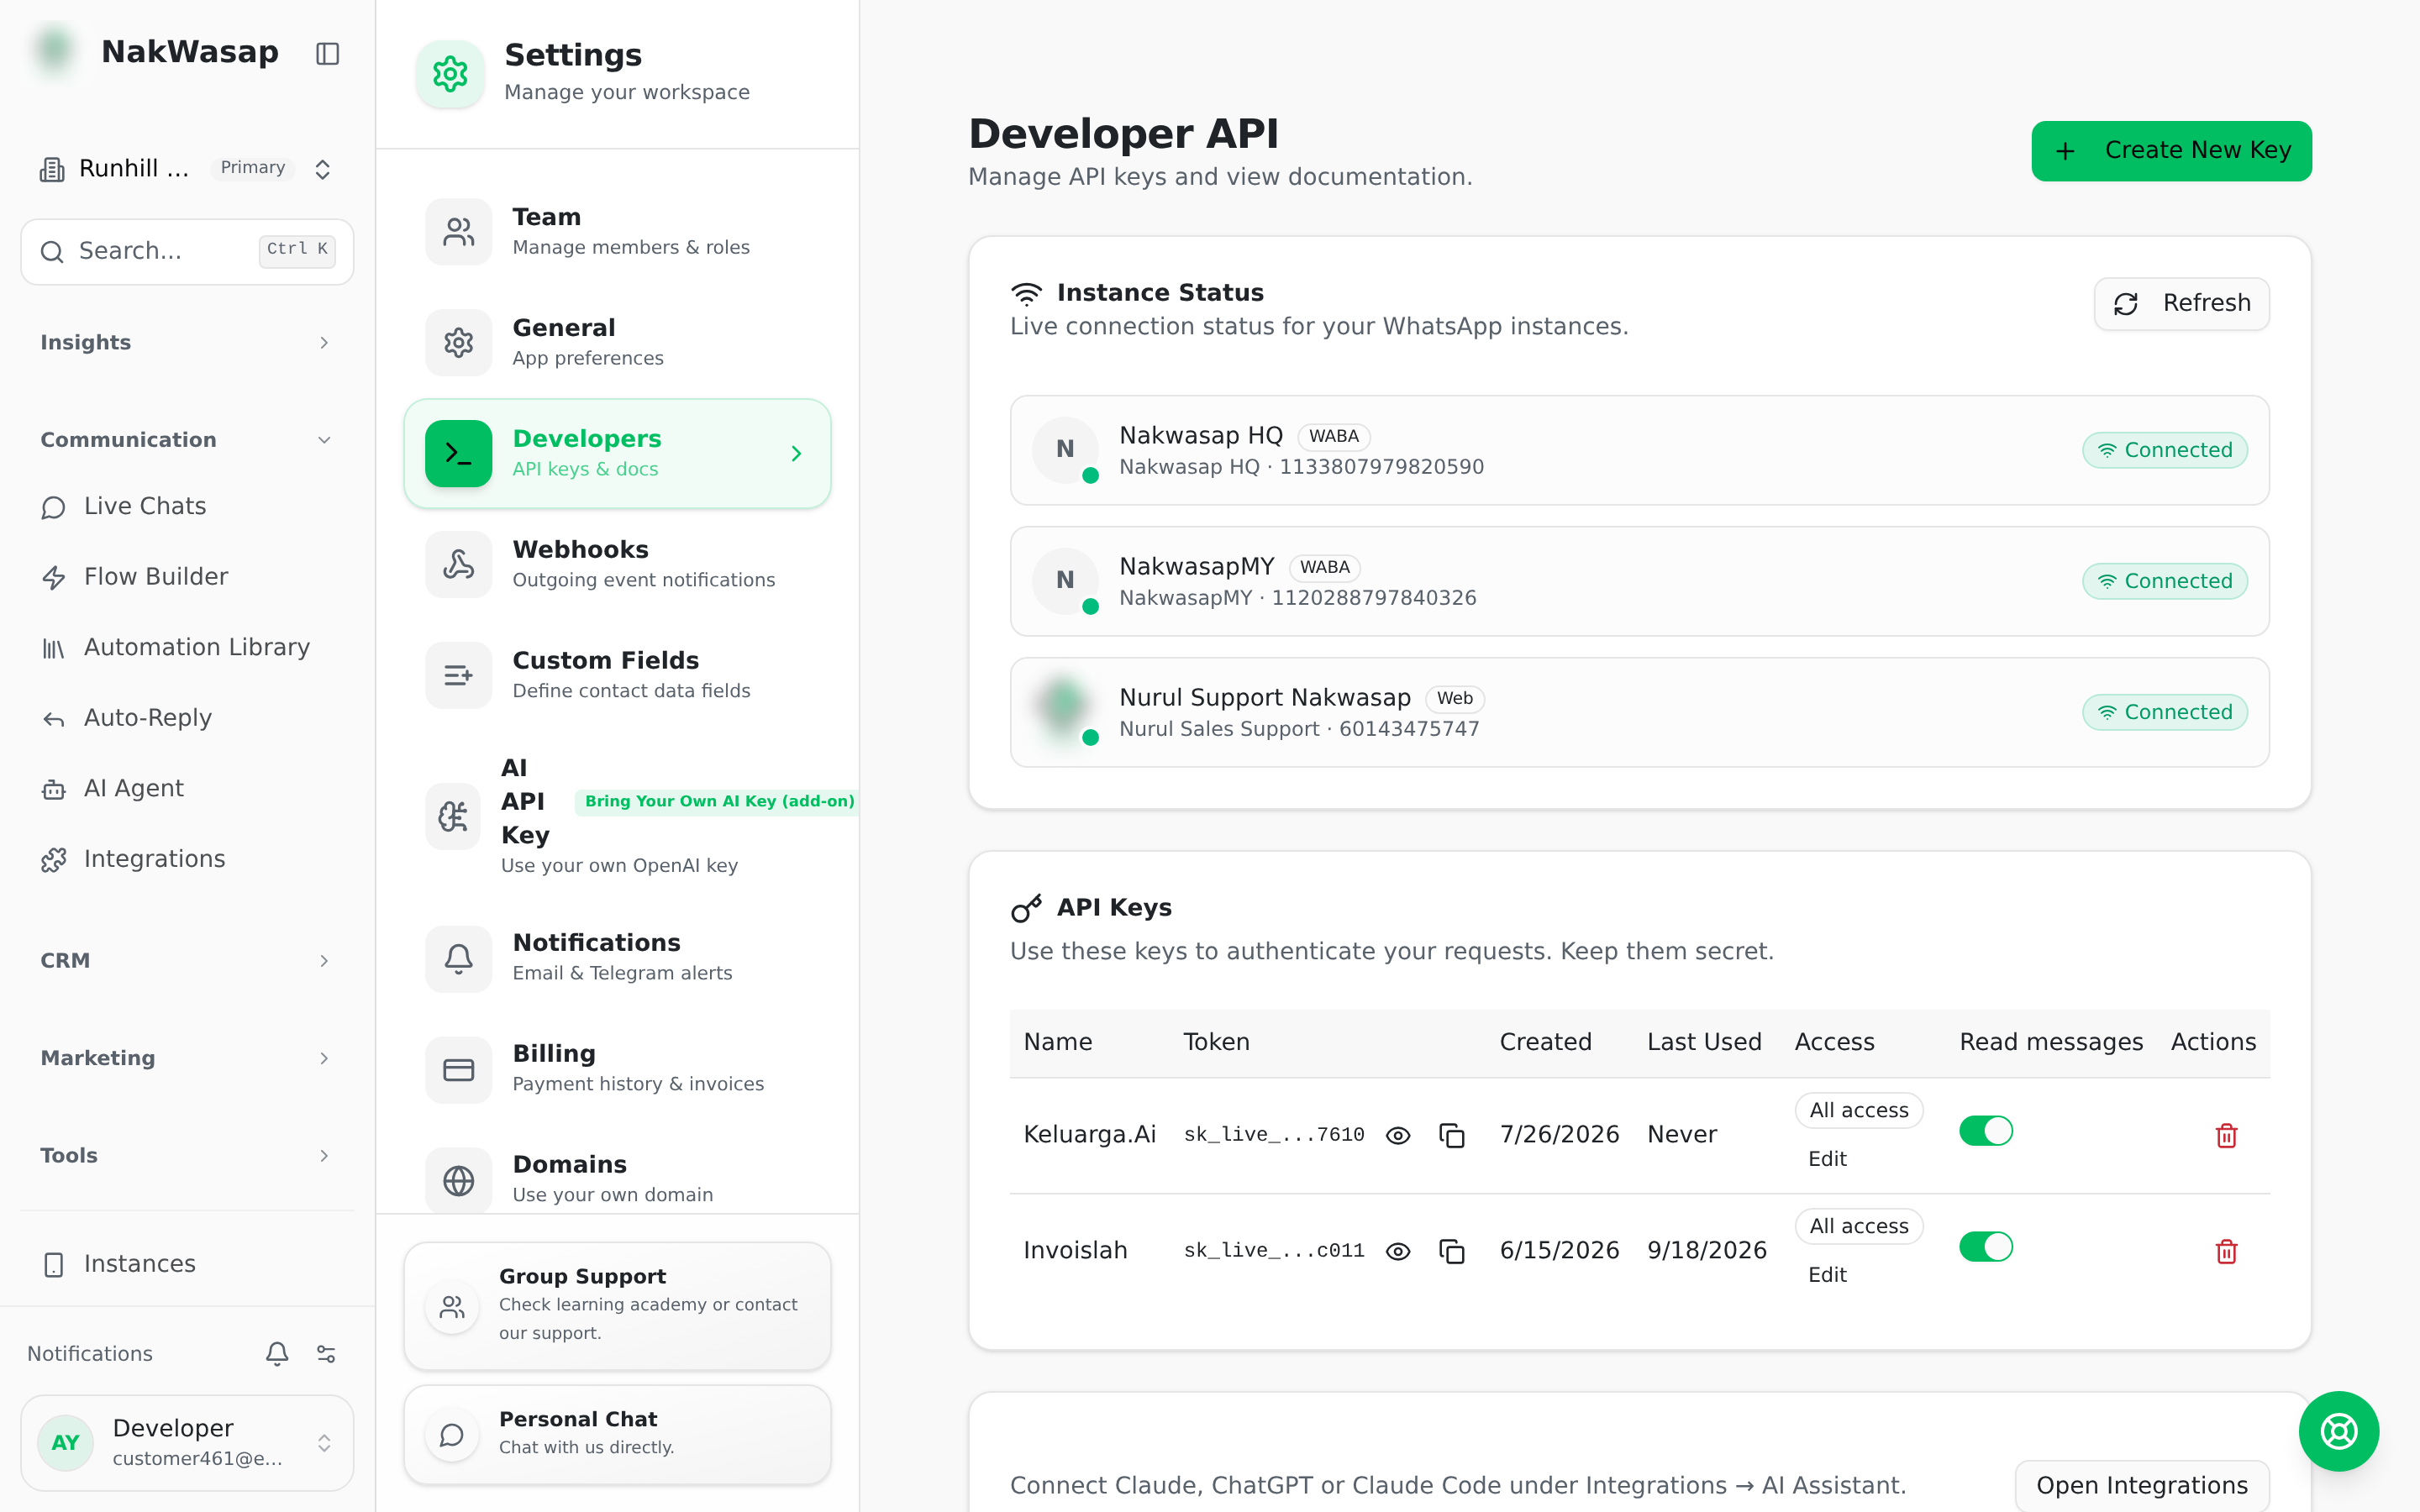The image size is (2420, 1512).
Task: Open Instances in sidebar
Action: click(x=187, y=1264)
